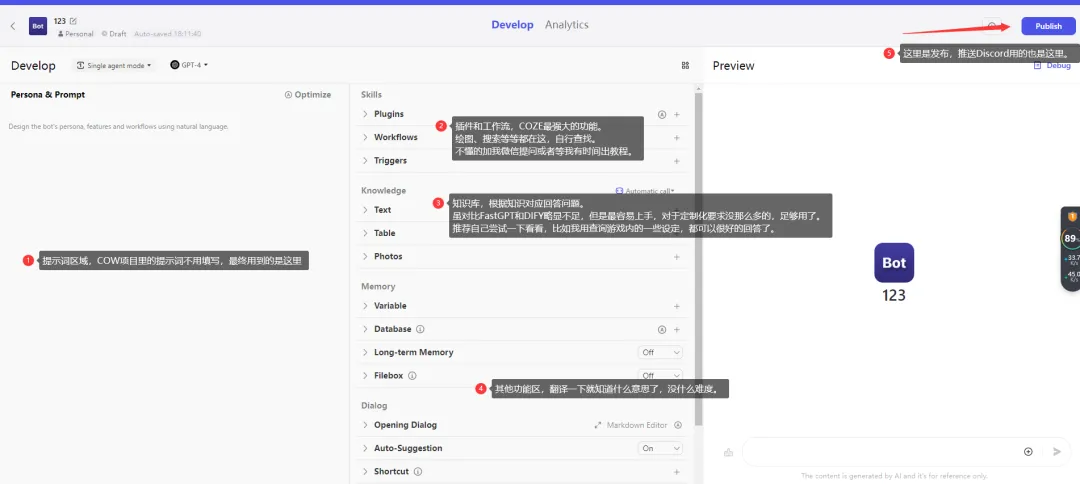Click the send message arrow icon
1080x484 pixels.
click(1057, 452)
